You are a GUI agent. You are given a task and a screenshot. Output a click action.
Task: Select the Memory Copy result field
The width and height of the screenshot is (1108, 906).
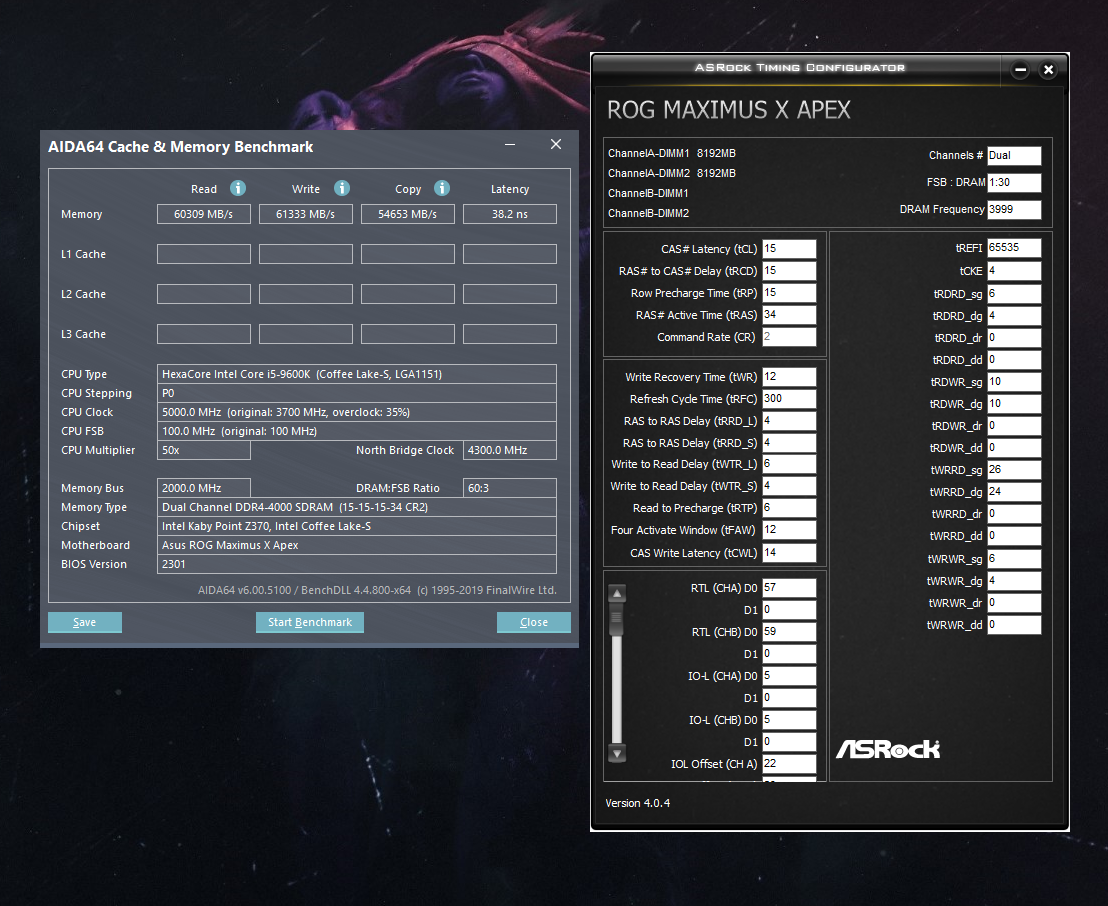(408, 214)
